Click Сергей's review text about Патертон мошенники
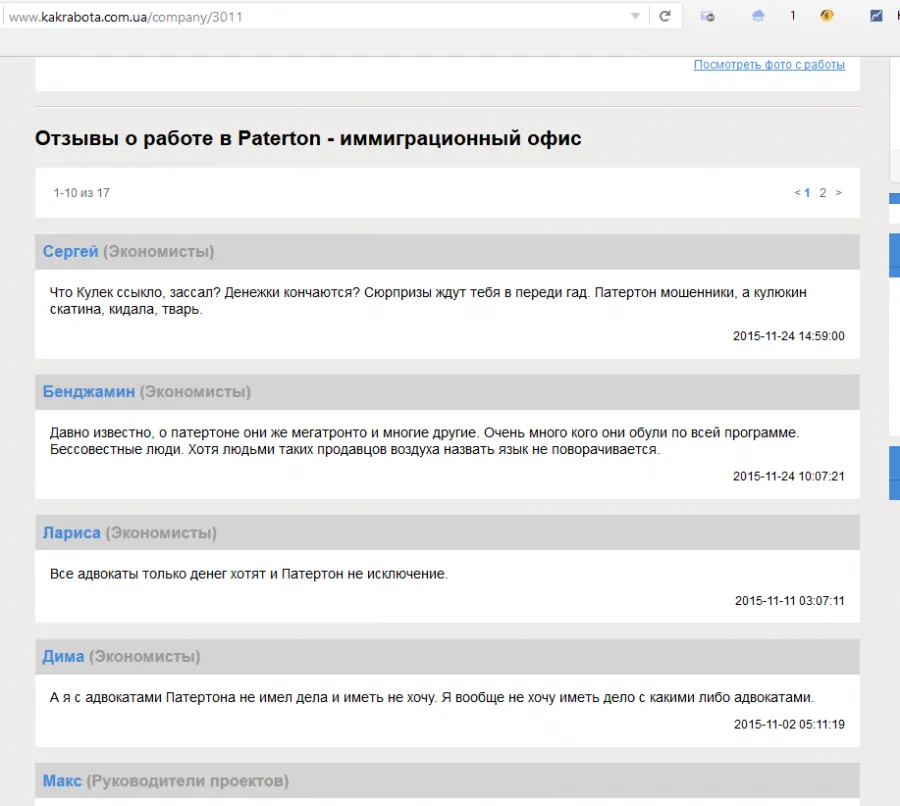 (x=428, y=301)
